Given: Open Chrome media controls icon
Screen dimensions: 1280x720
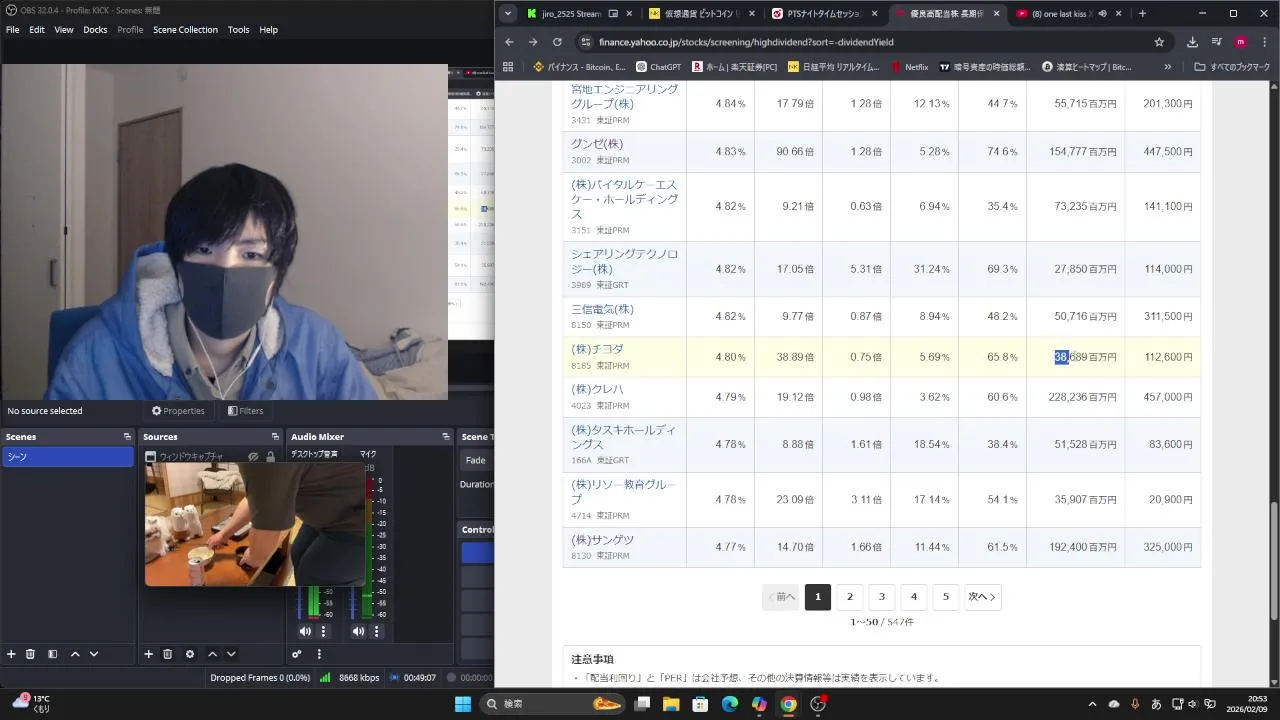Looking at the screenshot, I should tap(1217, 42).
